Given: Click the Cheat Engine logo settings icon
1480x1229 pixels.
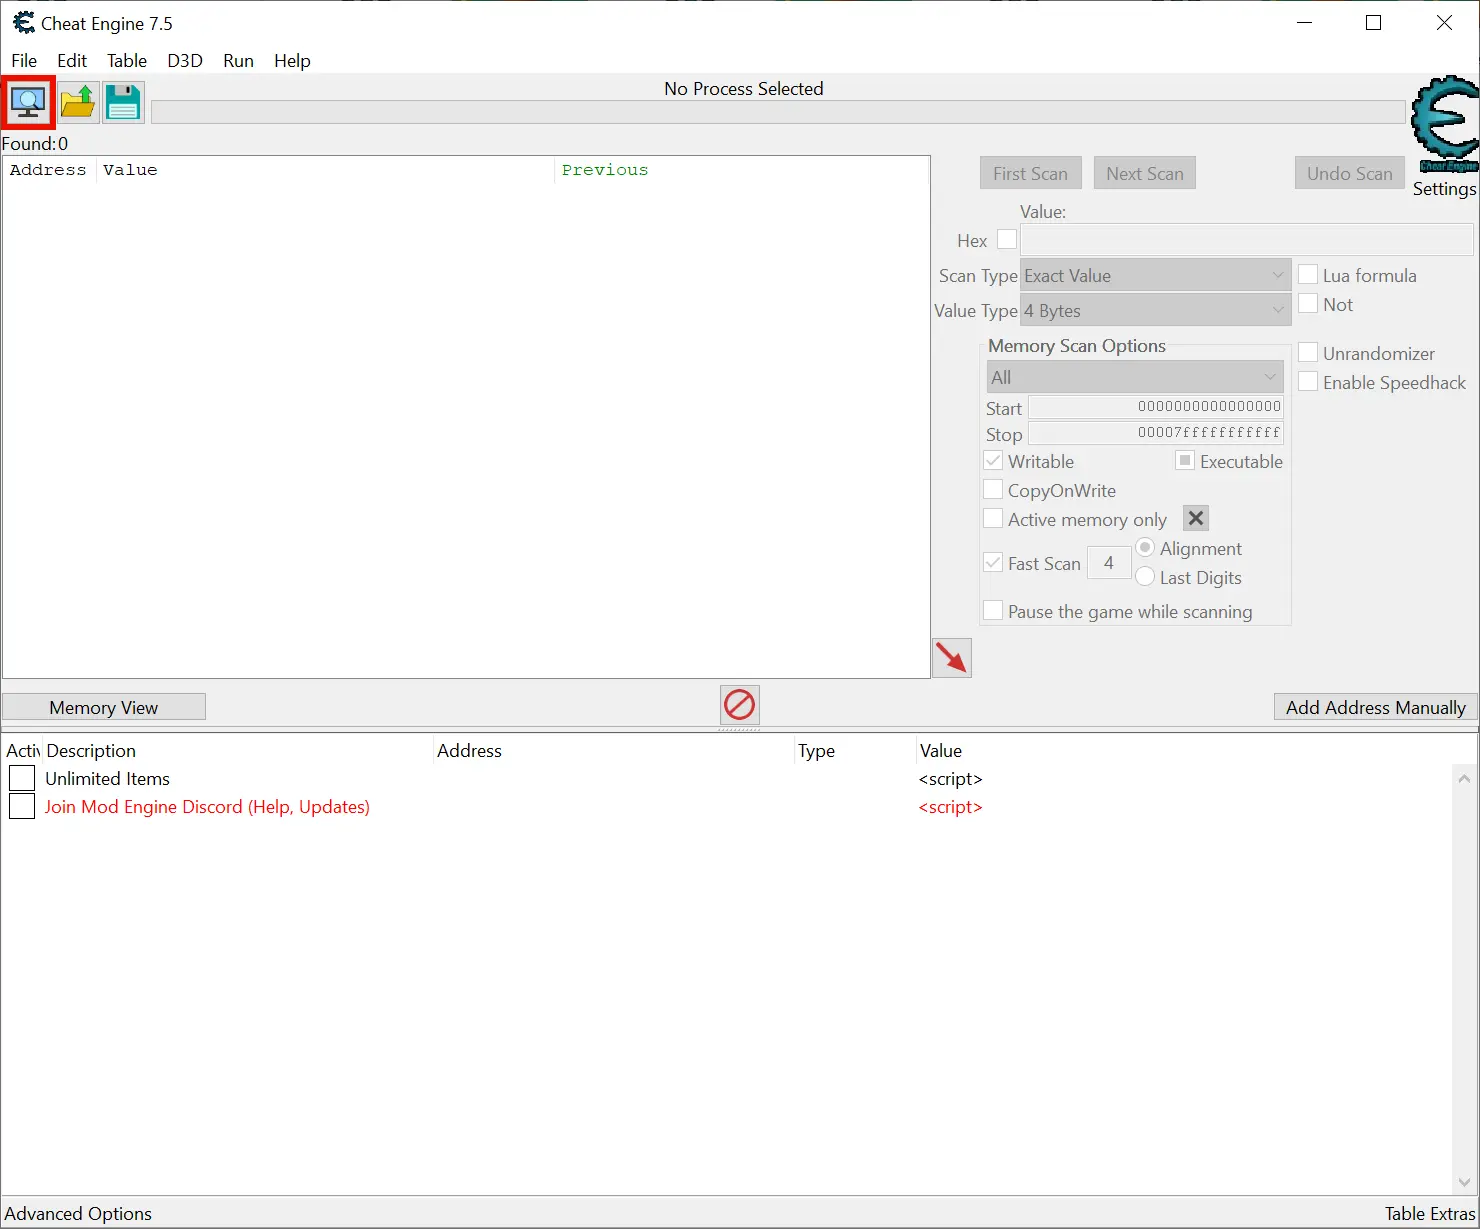Looking at the screenshot, I should (x=1444, y=125).
